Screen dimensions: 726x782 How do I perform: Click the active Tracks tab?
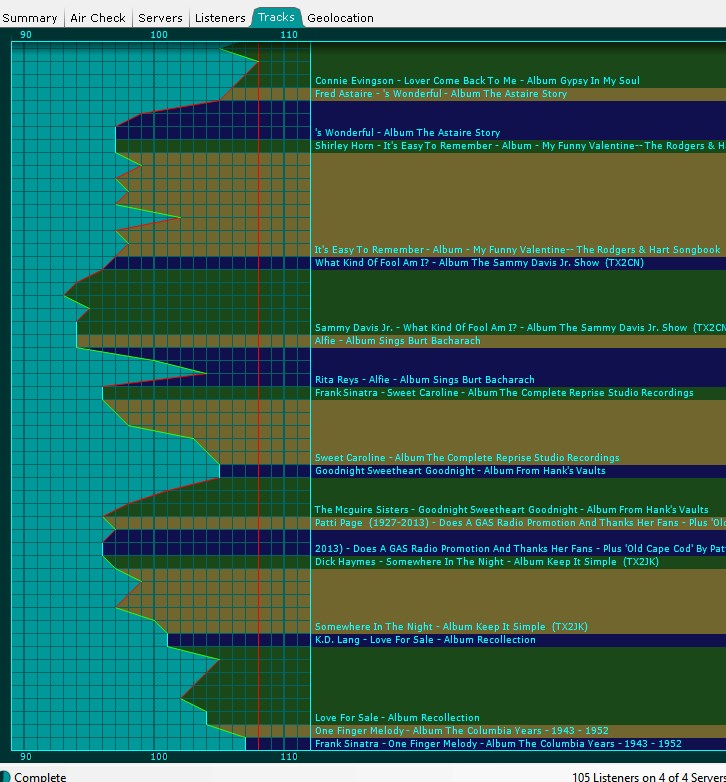click(x=276, y=17)
